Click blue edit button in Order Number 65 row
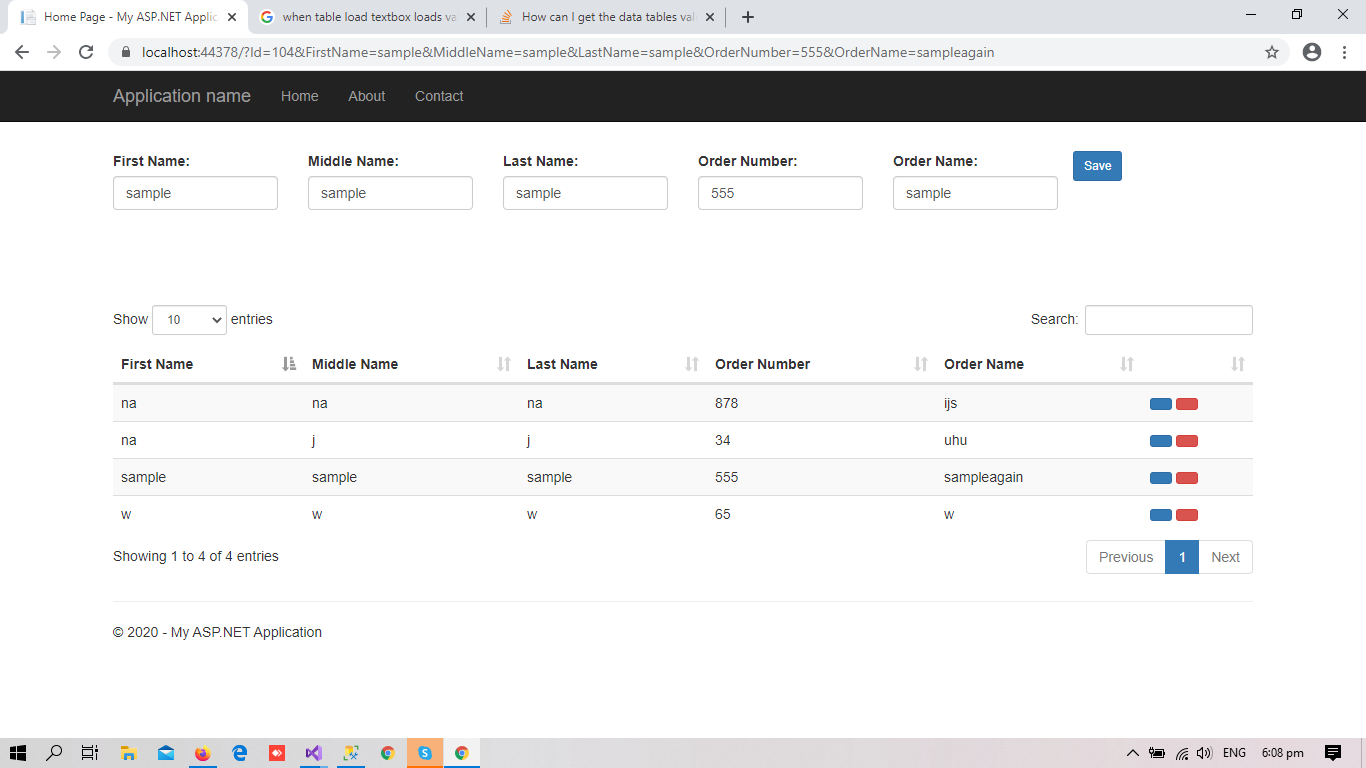This screenshot has width=1366, height=768. (1161, 515)
